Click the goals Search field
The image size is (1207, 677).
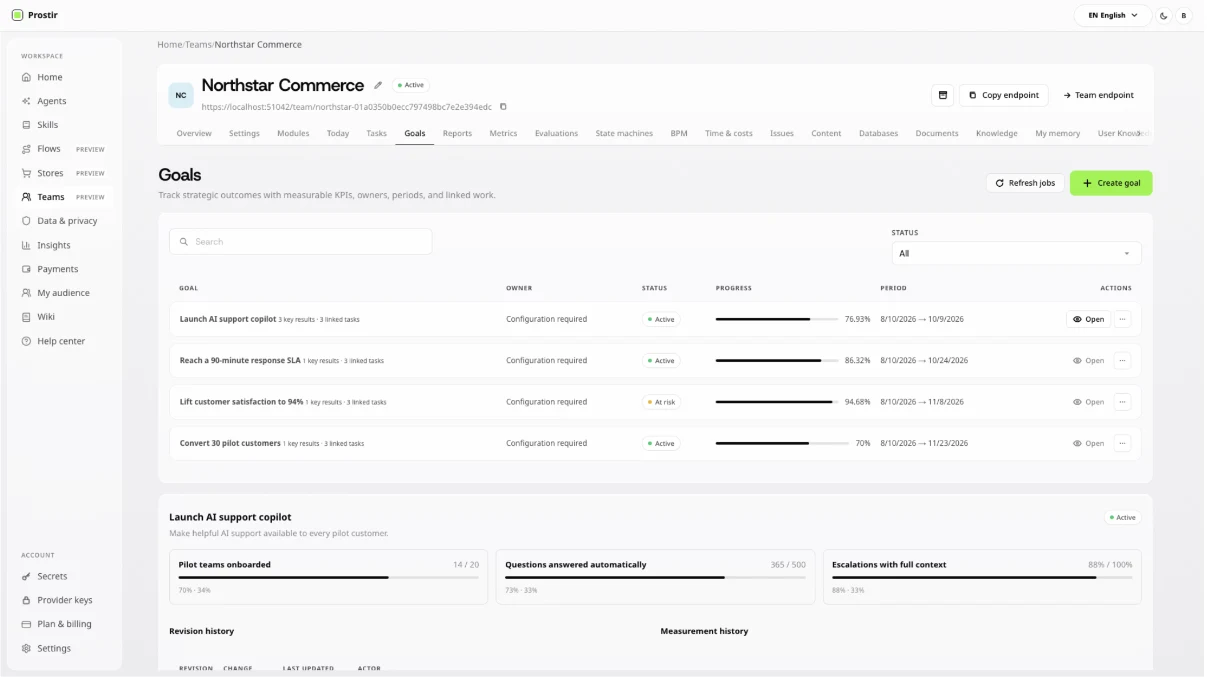click(301, 241)
